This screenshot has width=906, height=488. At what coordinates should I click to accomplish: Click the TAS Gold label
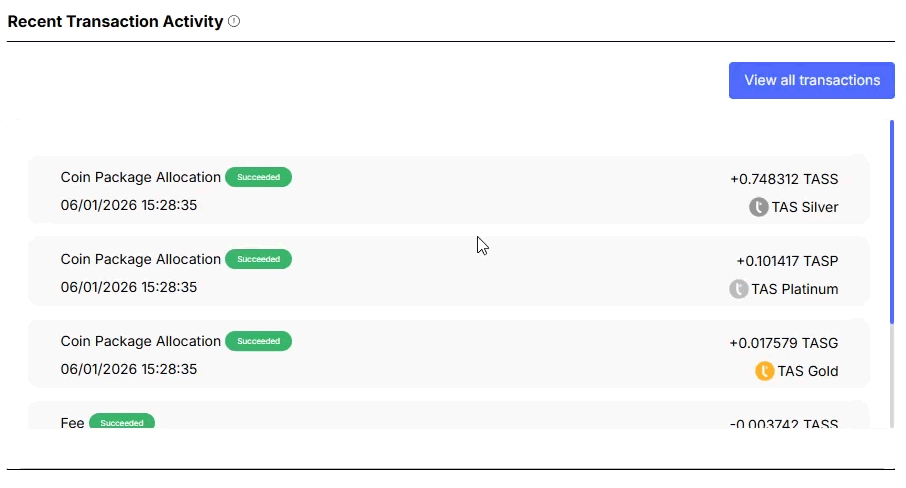click(808, 371)
